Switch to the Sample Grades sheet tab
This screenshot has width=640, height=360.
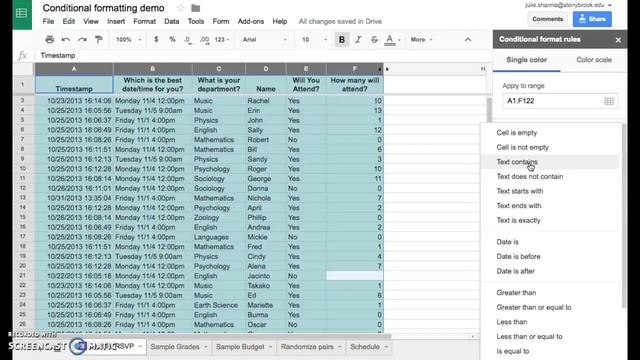click(175, 347)
